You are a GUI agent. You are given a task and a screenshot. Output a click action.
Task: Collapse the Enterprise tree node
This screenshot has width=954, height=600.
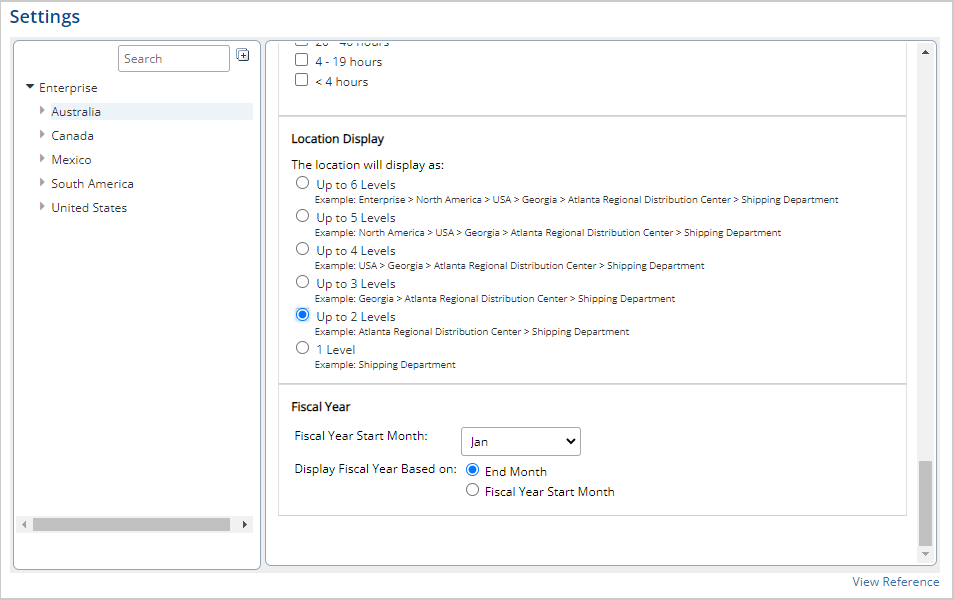(x=30, y=87)
